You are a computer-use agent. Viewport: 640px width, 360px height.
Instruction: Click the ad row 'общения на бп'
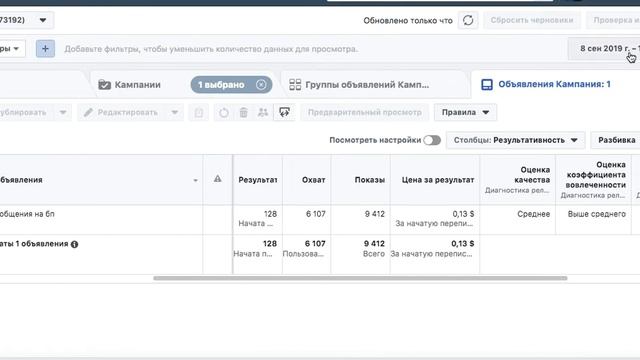click(27, 214)
